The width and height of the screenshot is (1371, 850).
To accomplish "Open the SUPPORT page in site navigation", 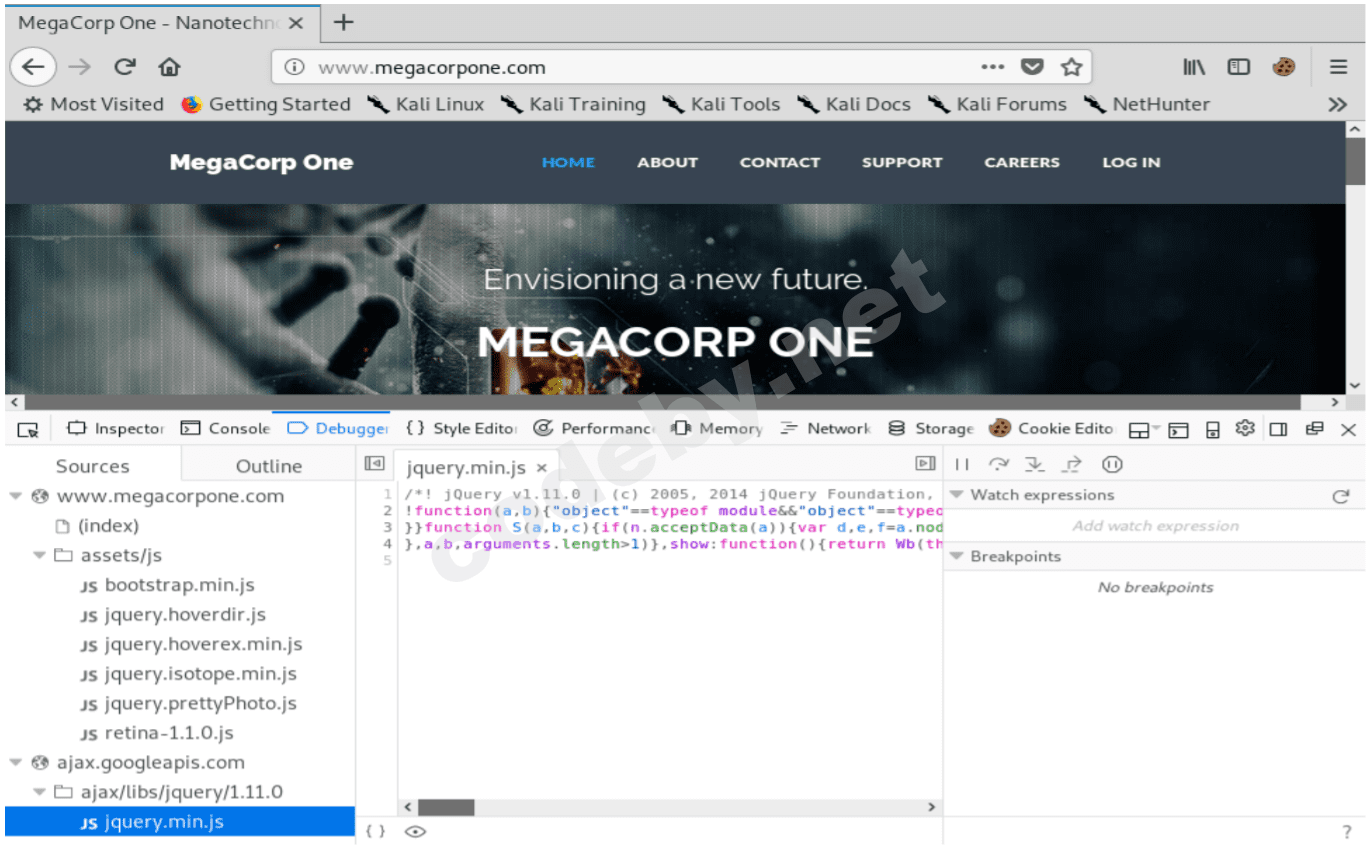I will [x=902, y=162].
